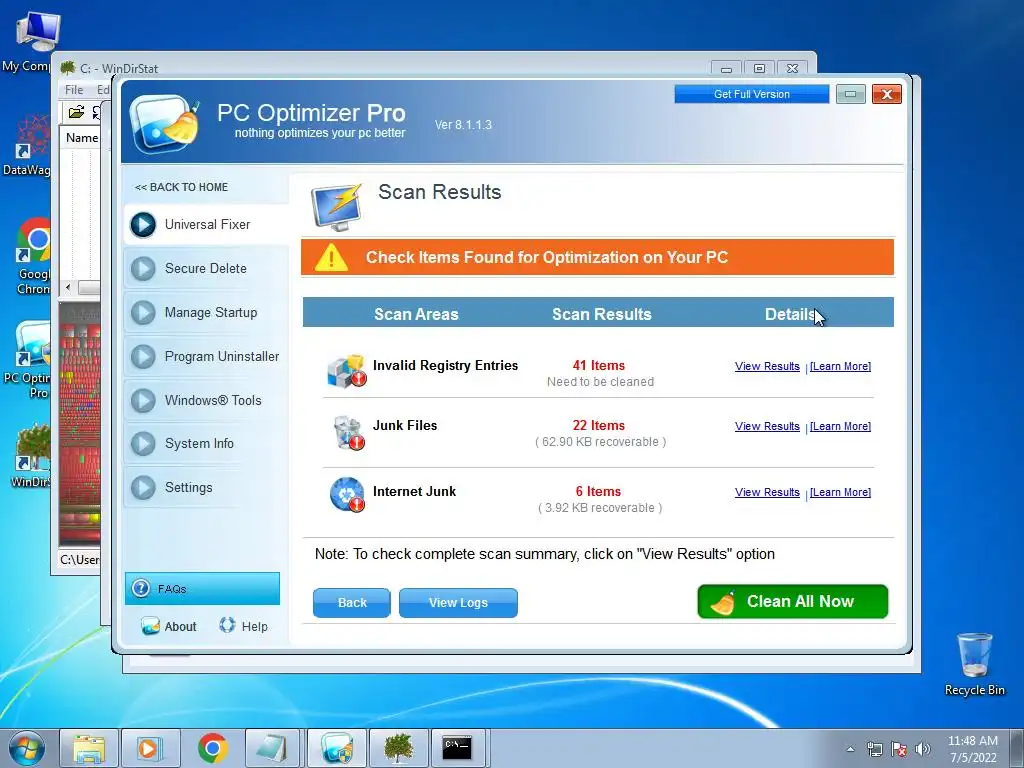Click the Help label
This screenshot has height=768, width=1024.
(x=255, y=627)
